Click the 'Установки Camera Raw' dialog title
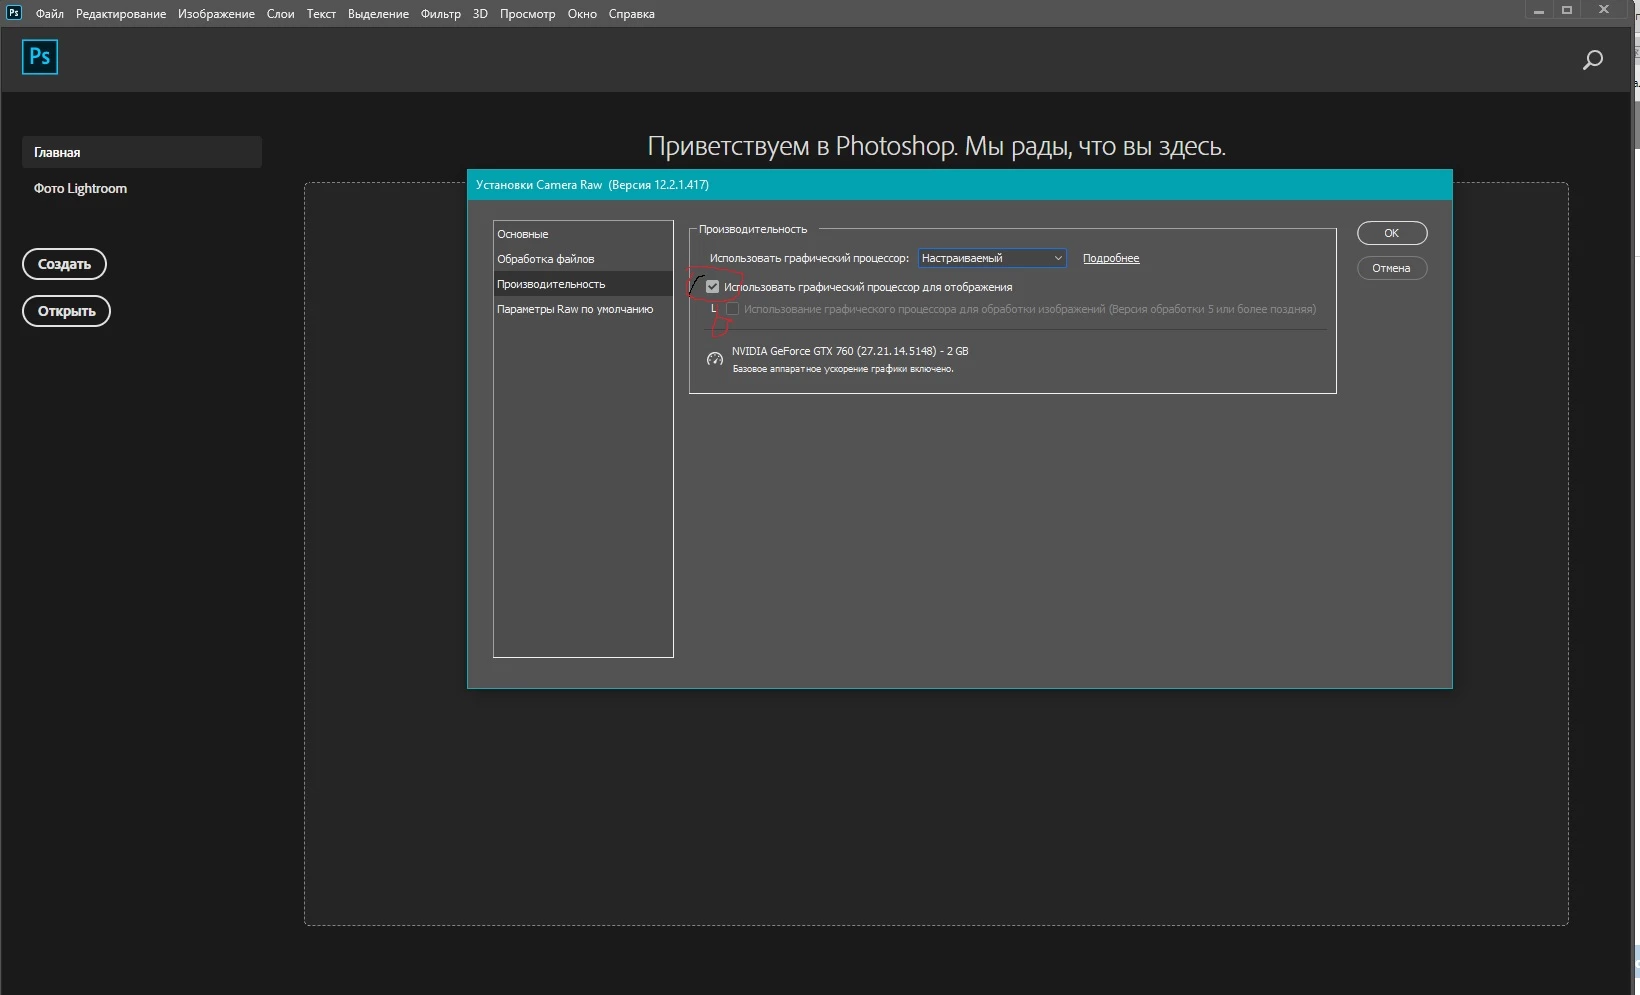The width and height of the screenshot is (1640, 995). point(592,185)
